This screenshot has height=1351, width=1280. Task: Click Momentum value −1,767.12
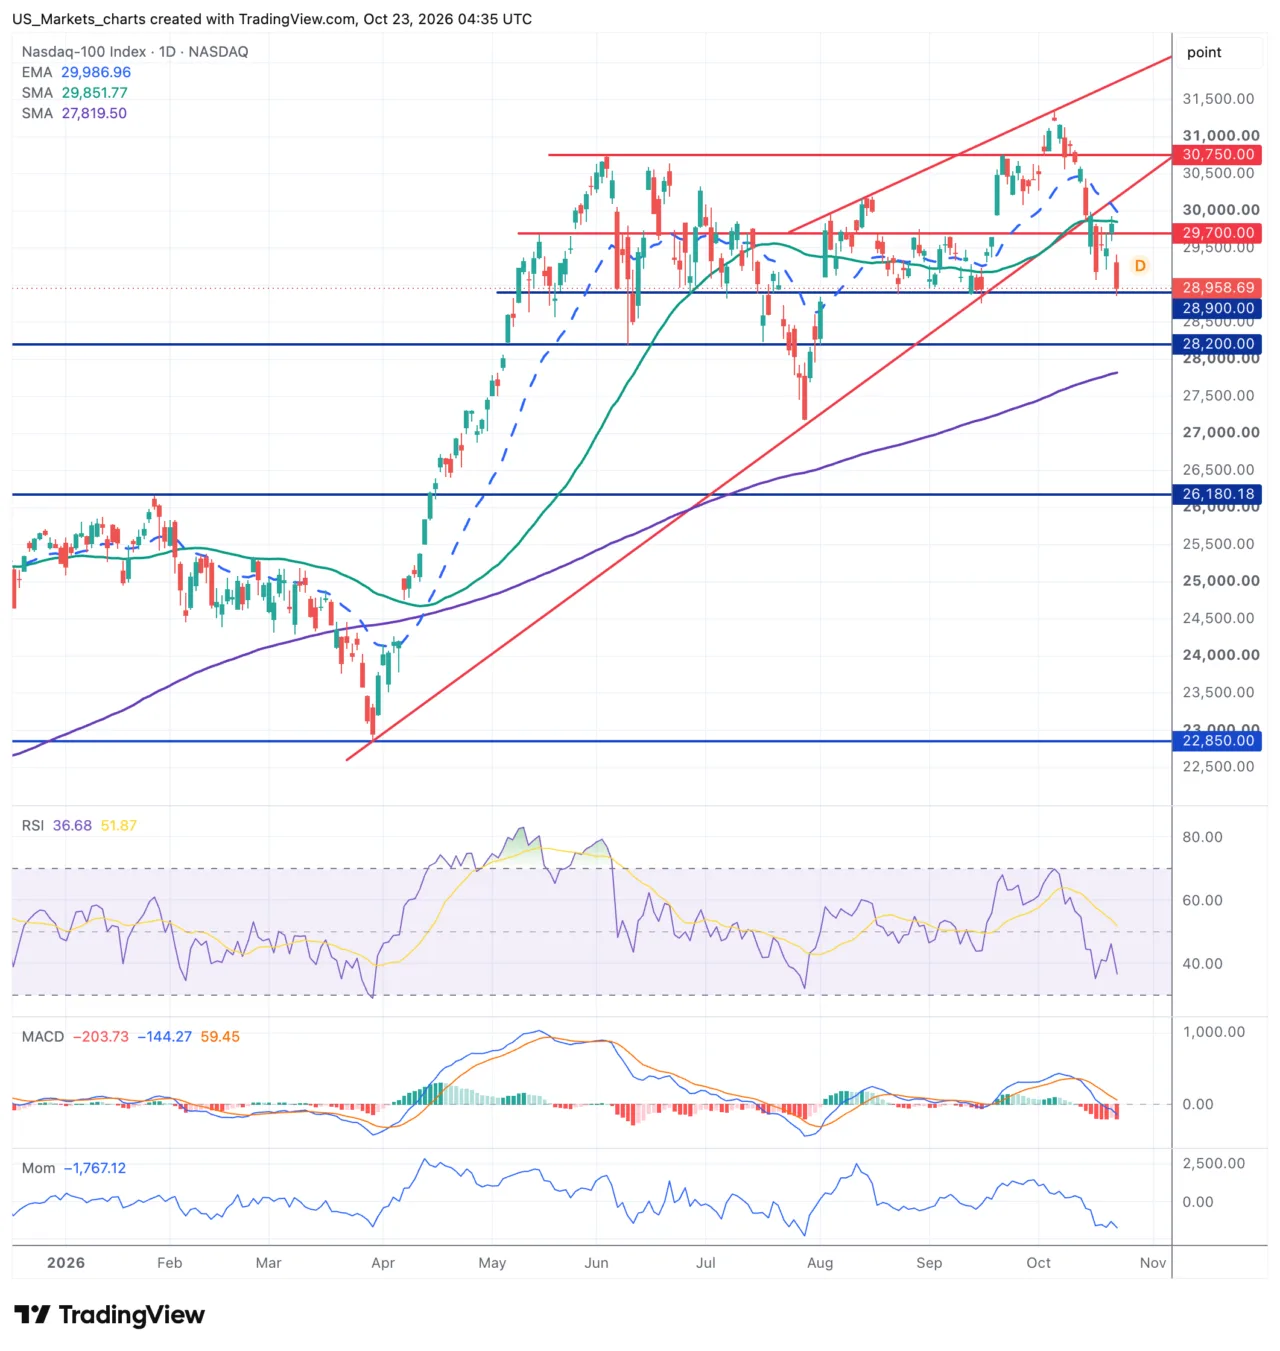tap(95, 1168)
